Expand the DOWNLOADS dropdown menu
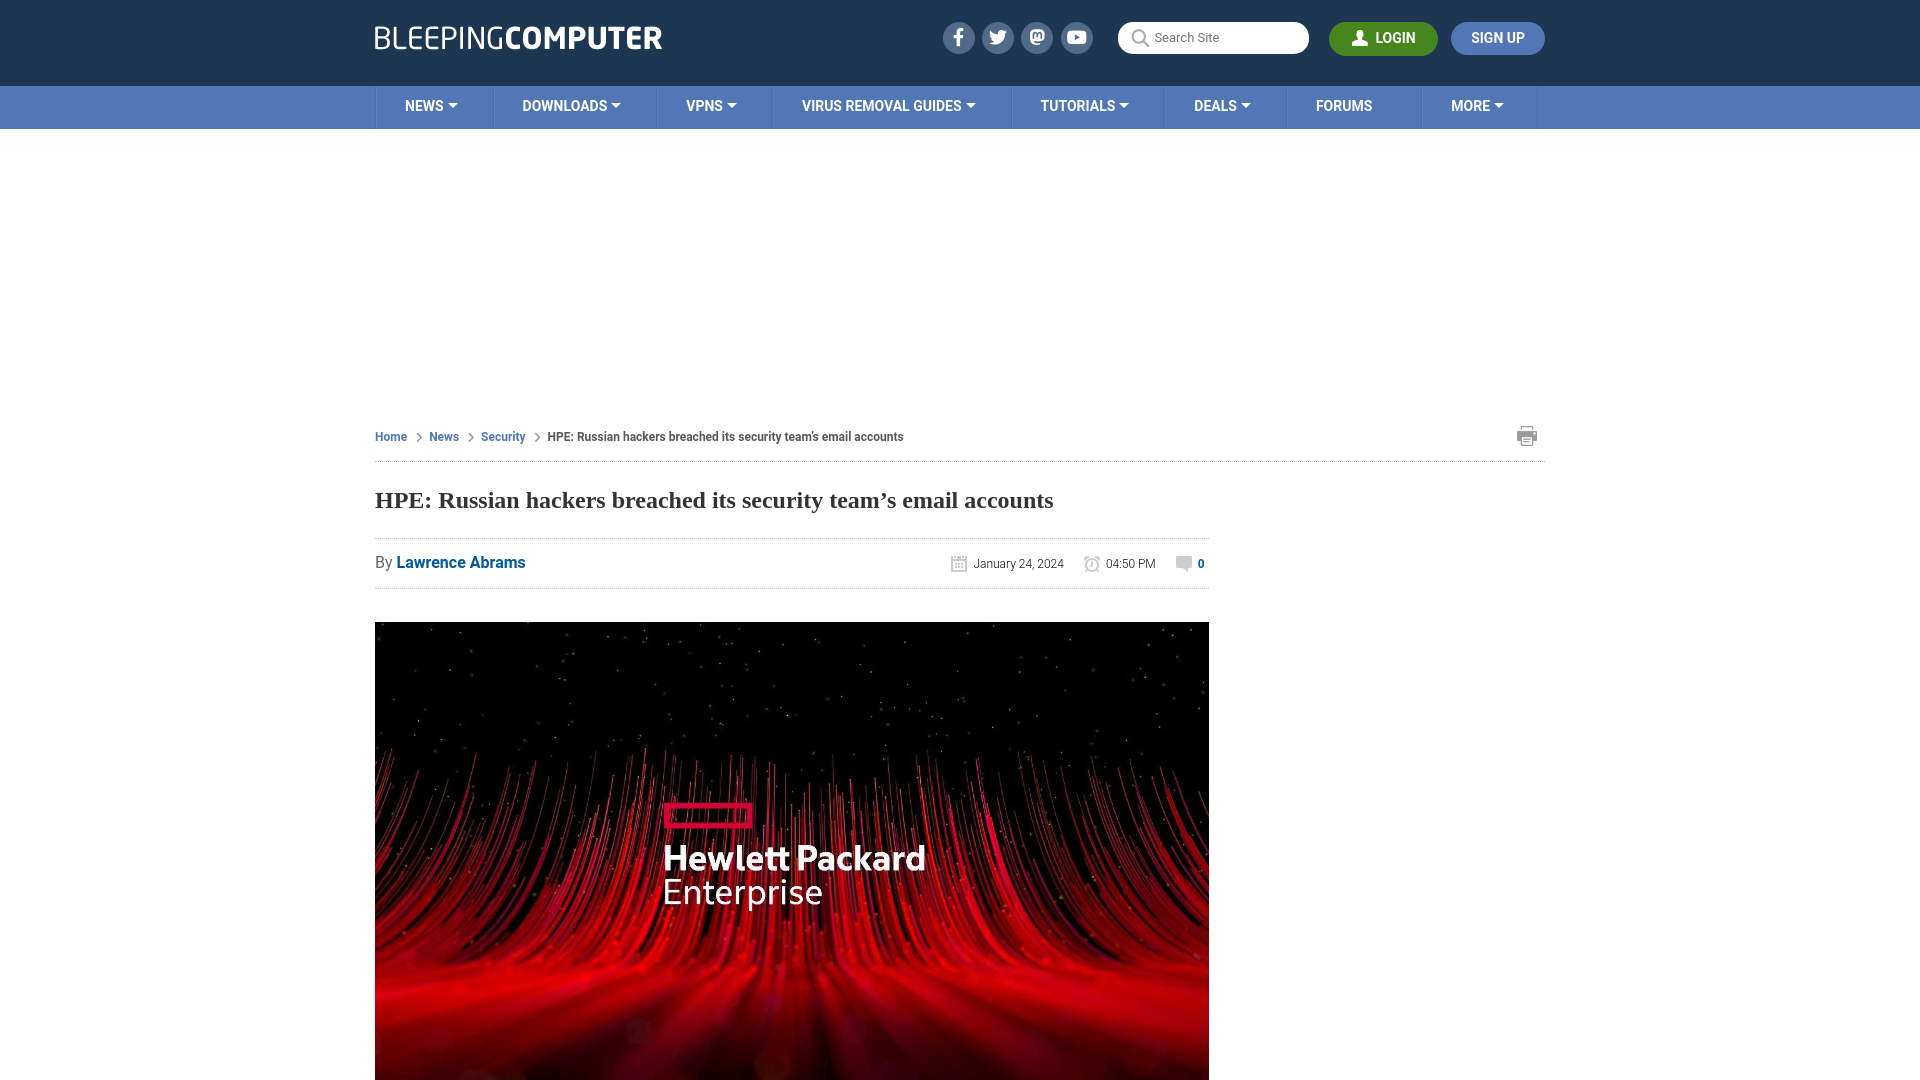The height and width of the screenshot is (1080, 1920). pos(571,105)
